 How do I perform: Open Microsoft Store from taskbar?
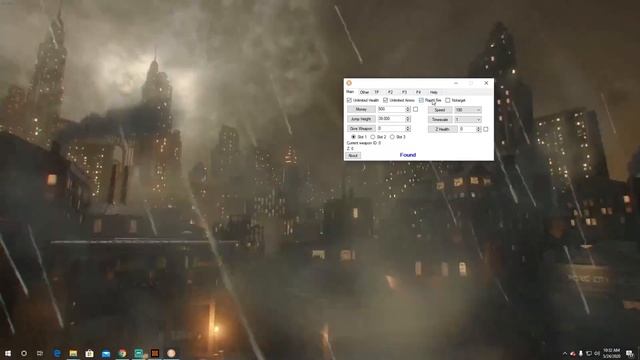coord(89,353)
